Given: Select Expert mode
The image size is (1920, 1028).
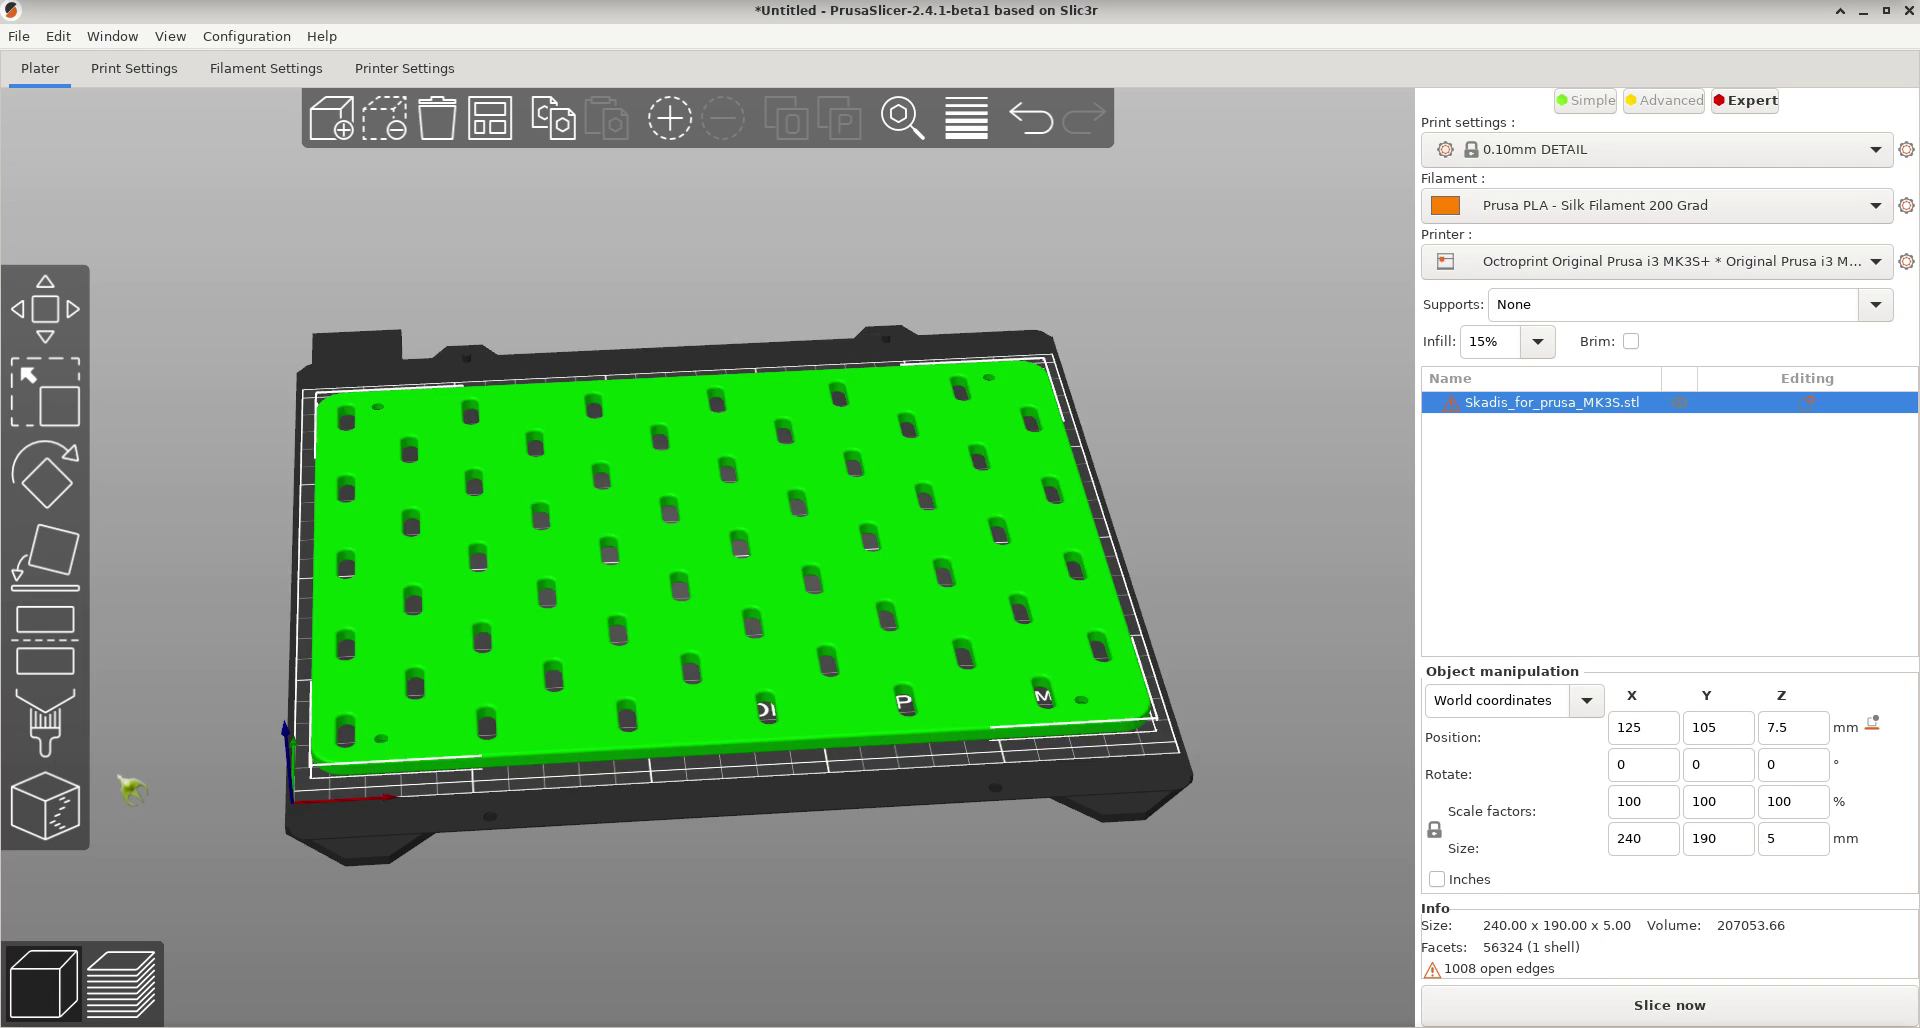Looking at the screenshot, I should coord(1745,100).
